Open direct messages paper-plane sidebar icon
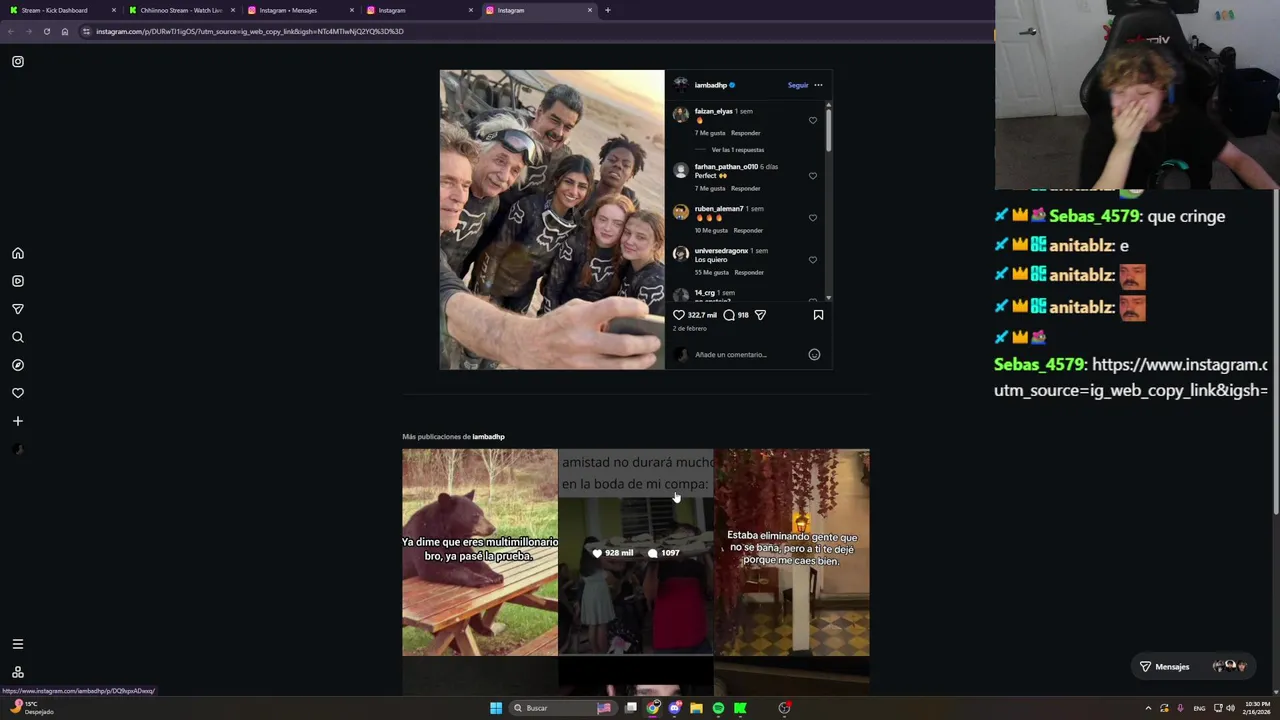This screenshot has width=1280, height=720. 18,309
